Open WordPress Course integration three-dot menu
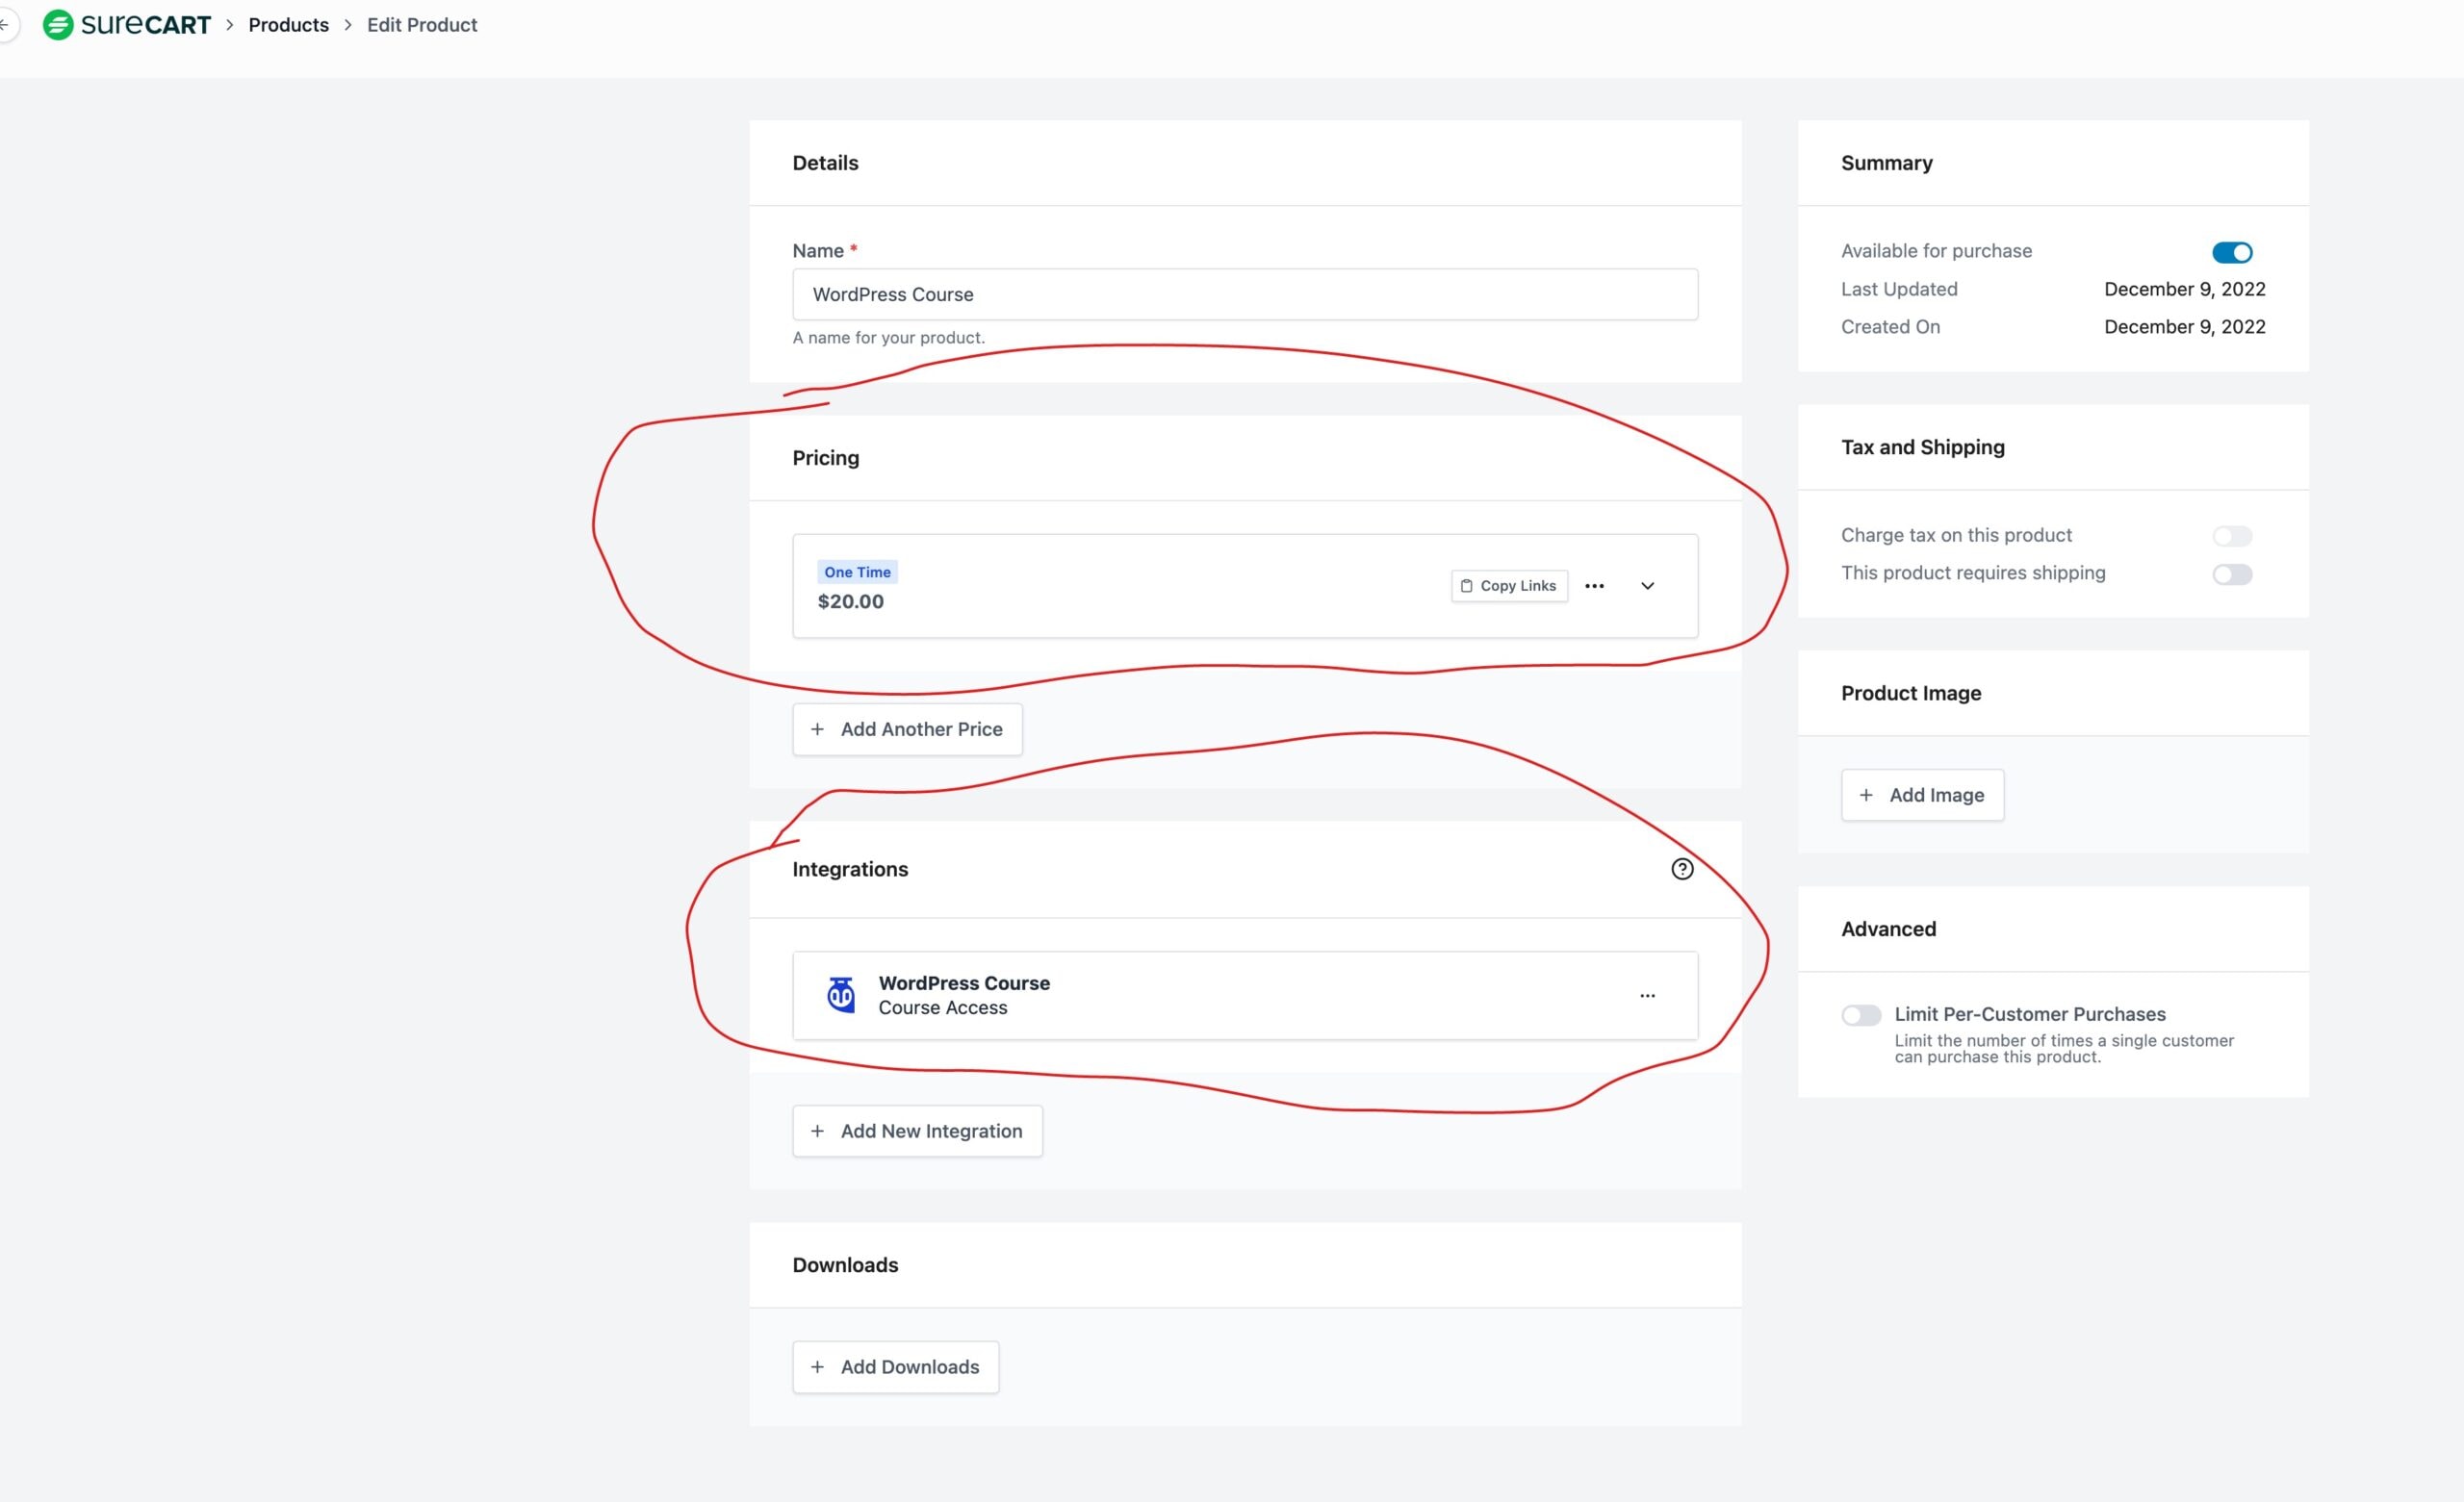The height and width of the screenshot is (1502, 2464). coord(1647,996)
